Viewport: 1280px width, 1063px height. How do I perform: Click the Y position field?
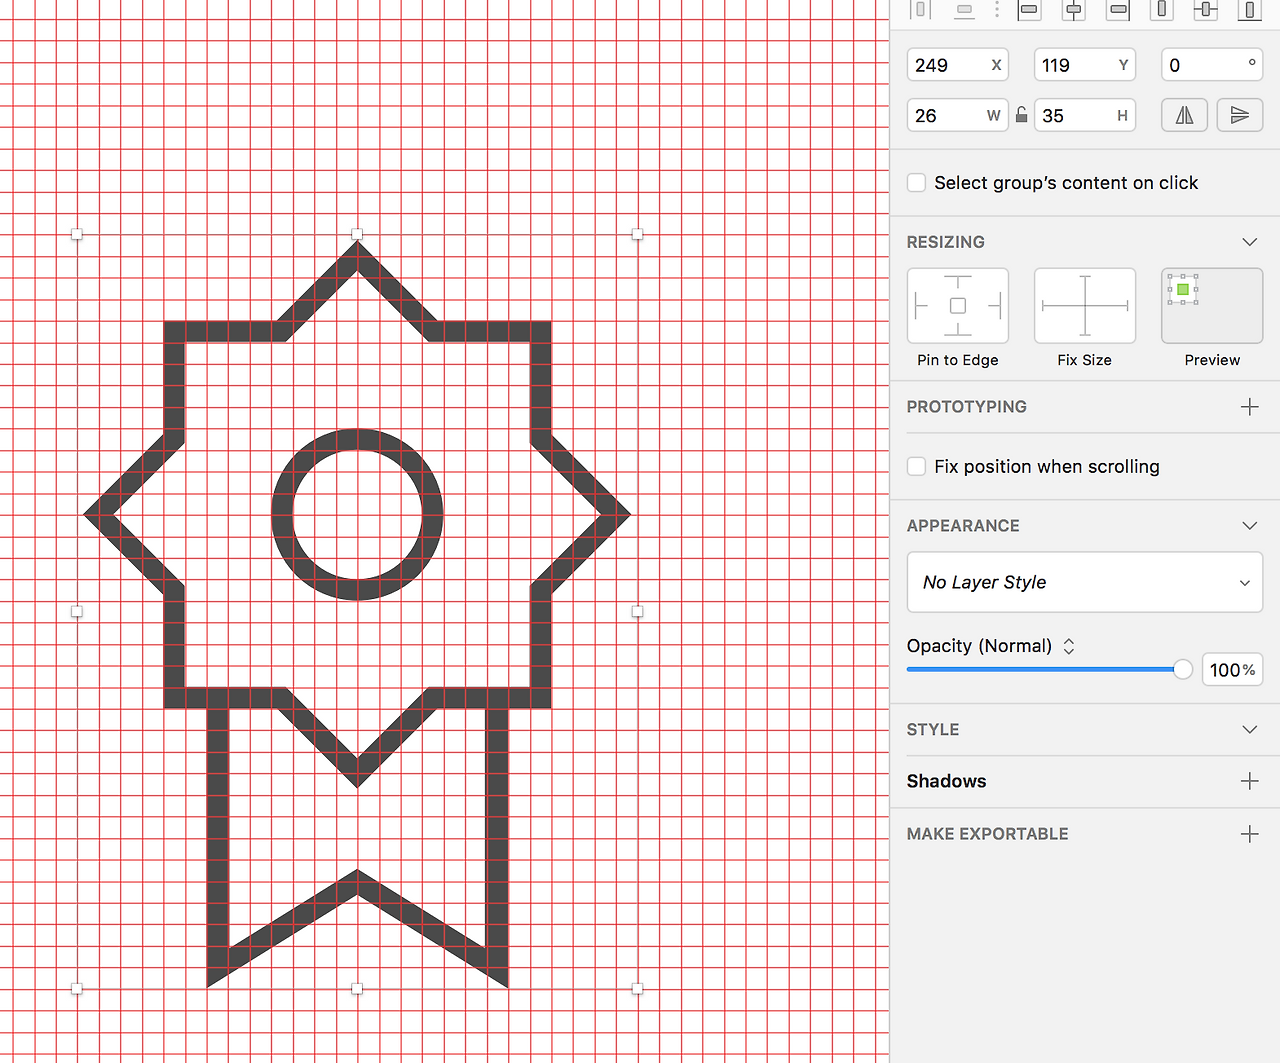pyautogui.click(x=1085, y=65)
